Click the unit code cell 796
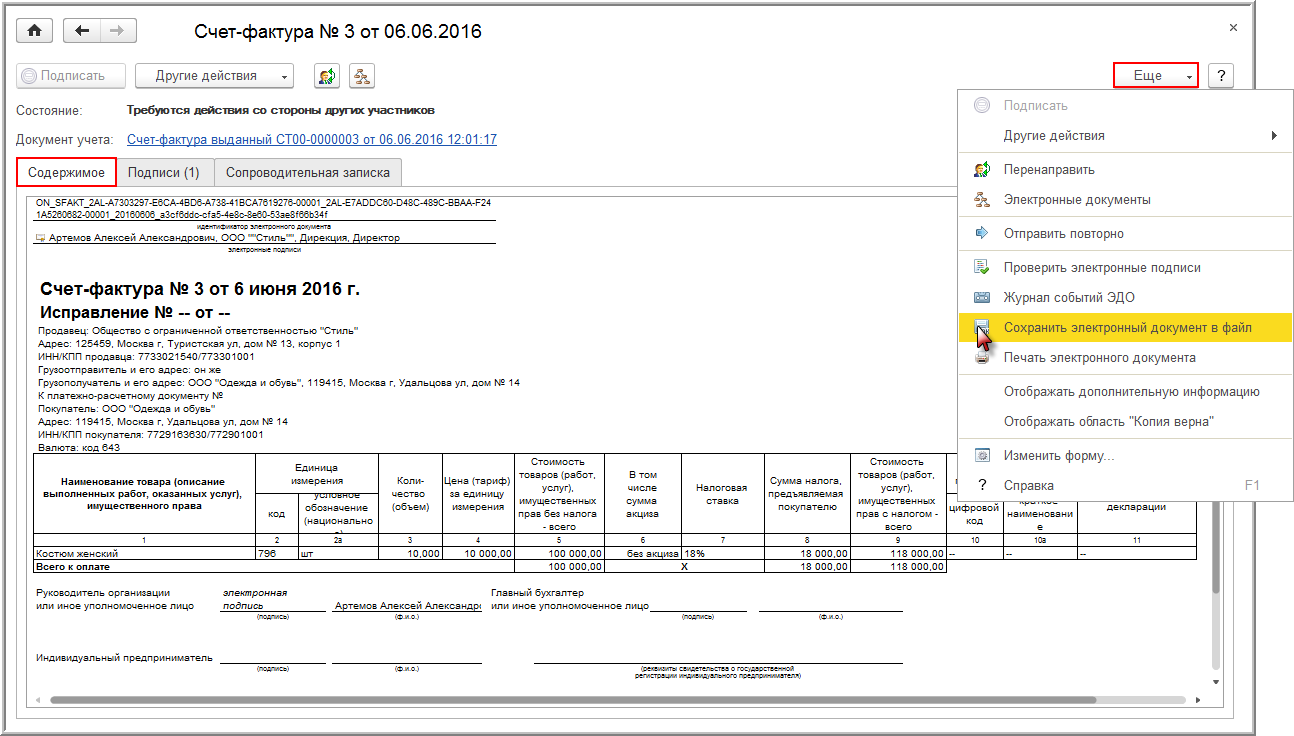 coord(277,553)
